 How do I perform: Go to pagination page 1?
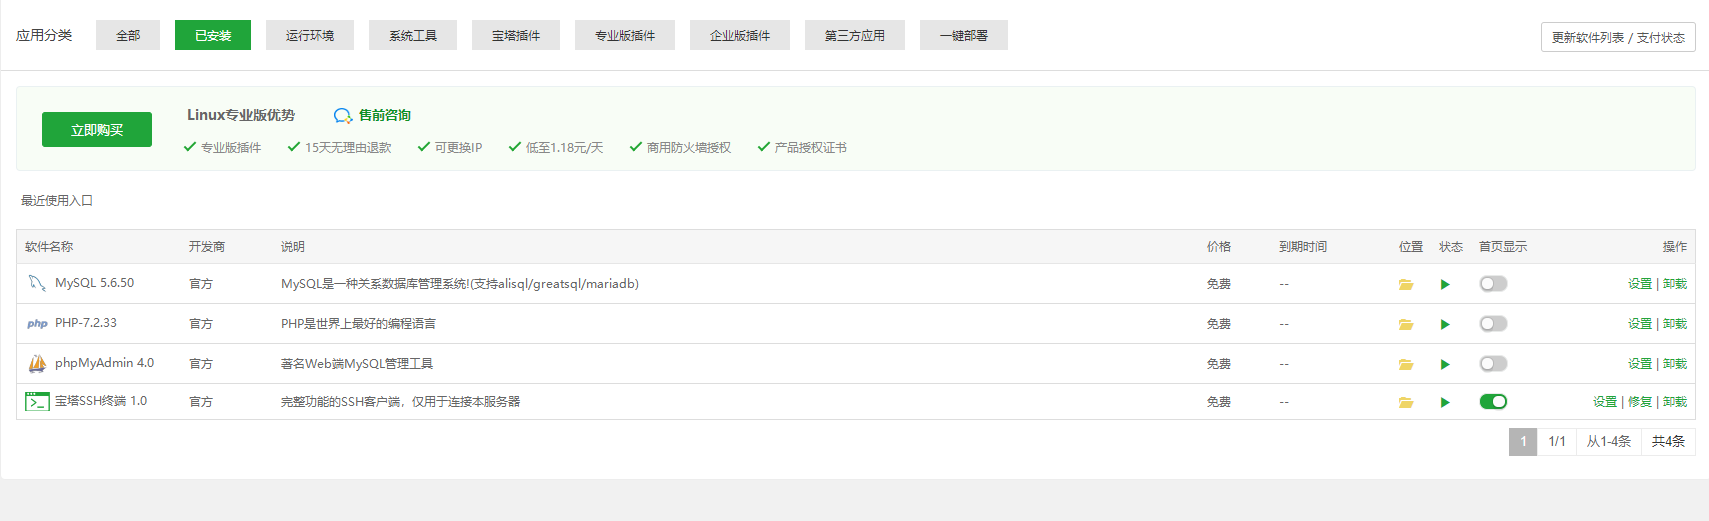(1523, 441)
